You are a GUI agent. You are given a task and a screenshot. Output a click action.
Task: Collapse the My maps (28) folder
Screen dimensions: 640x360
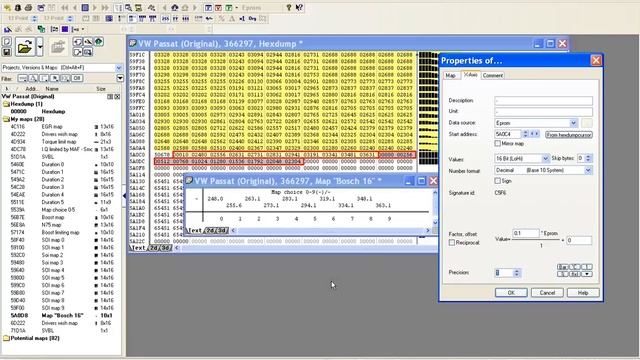(x=6, y=119)
